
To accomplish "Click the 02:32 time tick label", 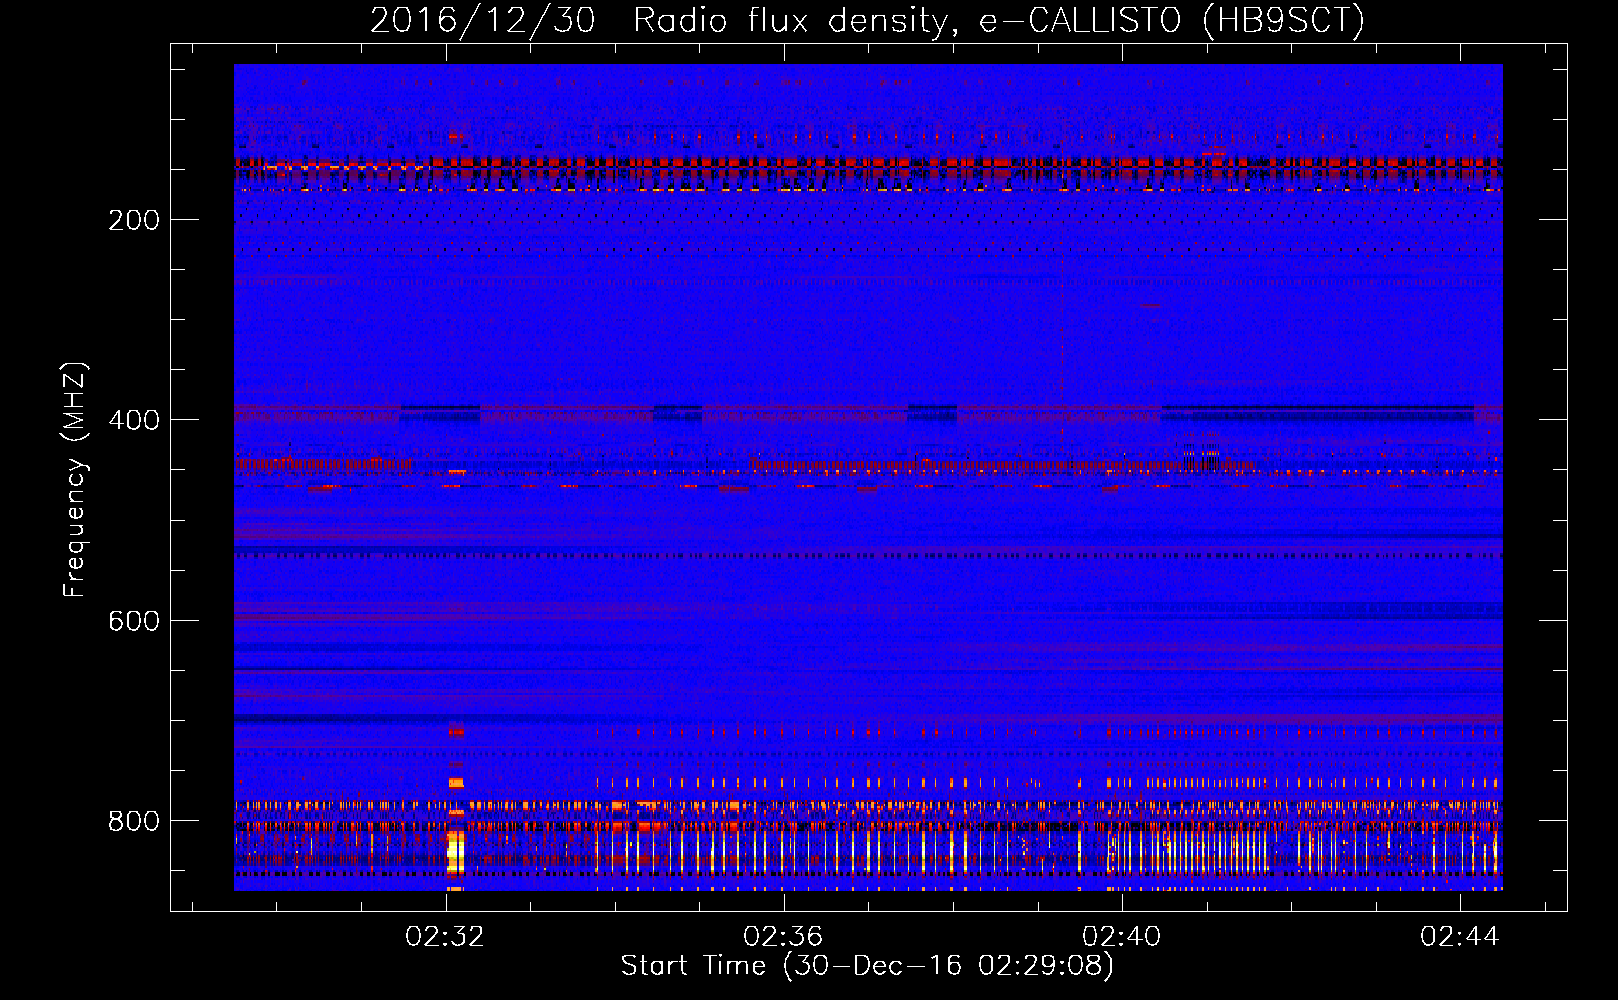I will (x=444, y=936).
